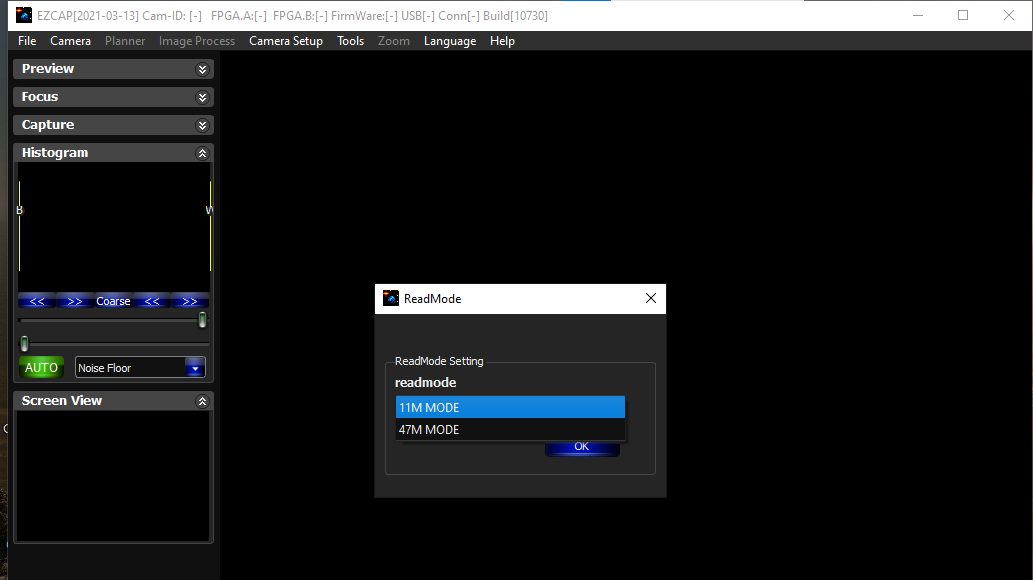
Task: Open the File menu
Action: (x=27, y=41)
